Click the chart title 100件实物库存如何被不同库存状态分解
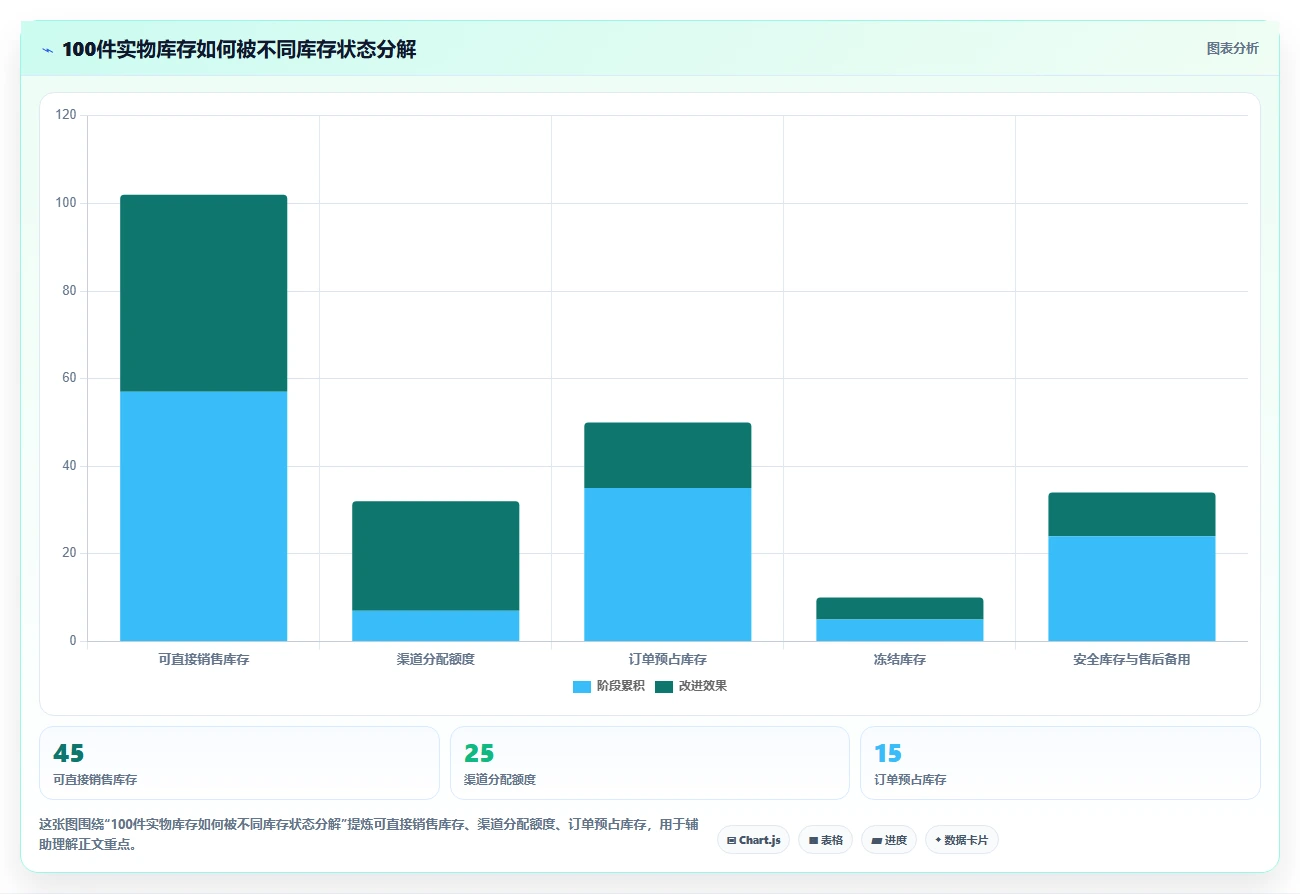This screenshot has width=1300, height=894. [x=239, y=50]
